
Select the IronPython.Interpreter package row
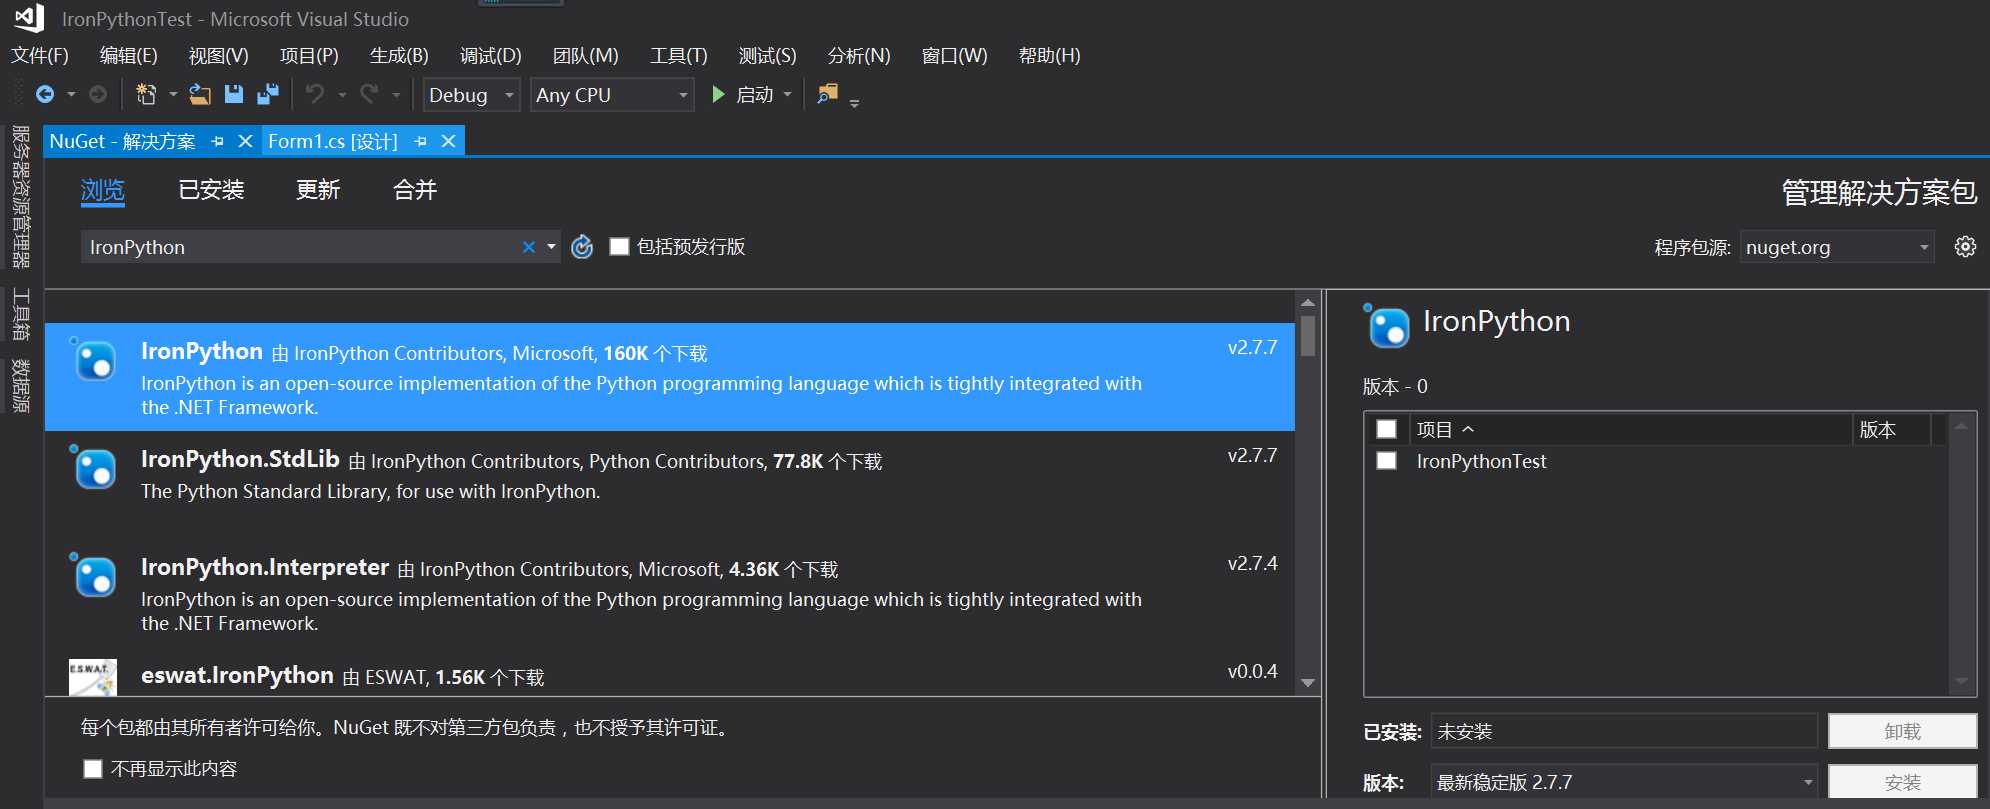pos(669,593)
